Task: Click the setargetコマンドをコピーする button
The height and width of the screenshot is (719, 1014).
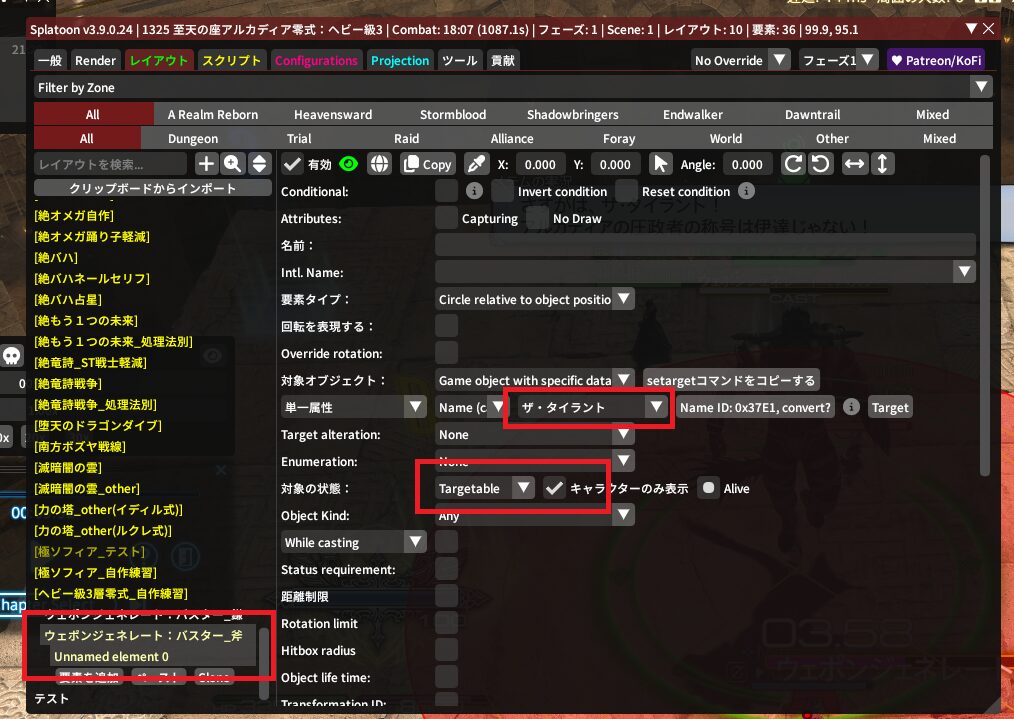Action: 731,380
